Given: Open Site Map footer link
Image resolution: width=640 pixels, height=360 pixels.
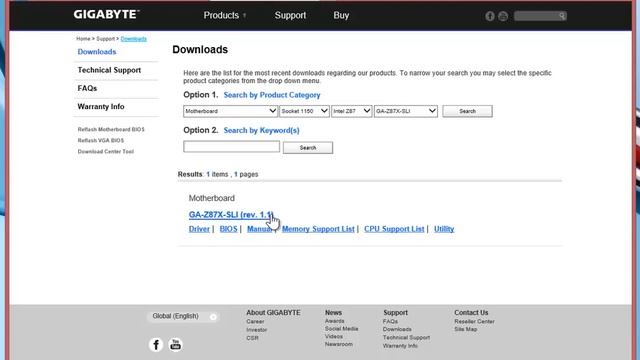Looking at the screenshot, I should pyautogui.click(x=465, y=329).
